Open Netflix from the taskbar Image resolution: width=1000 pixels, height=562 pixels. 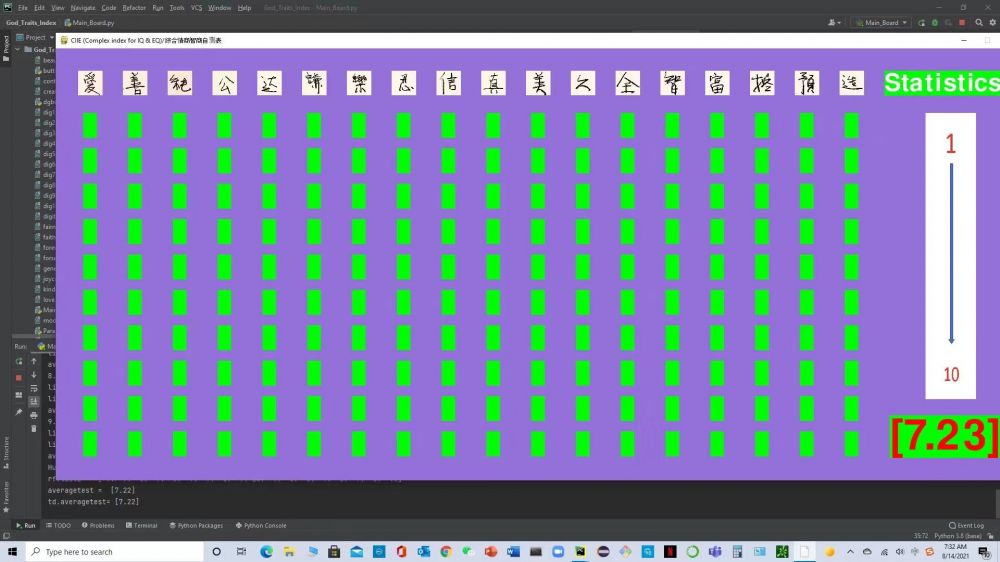click(x=669, y=551)
